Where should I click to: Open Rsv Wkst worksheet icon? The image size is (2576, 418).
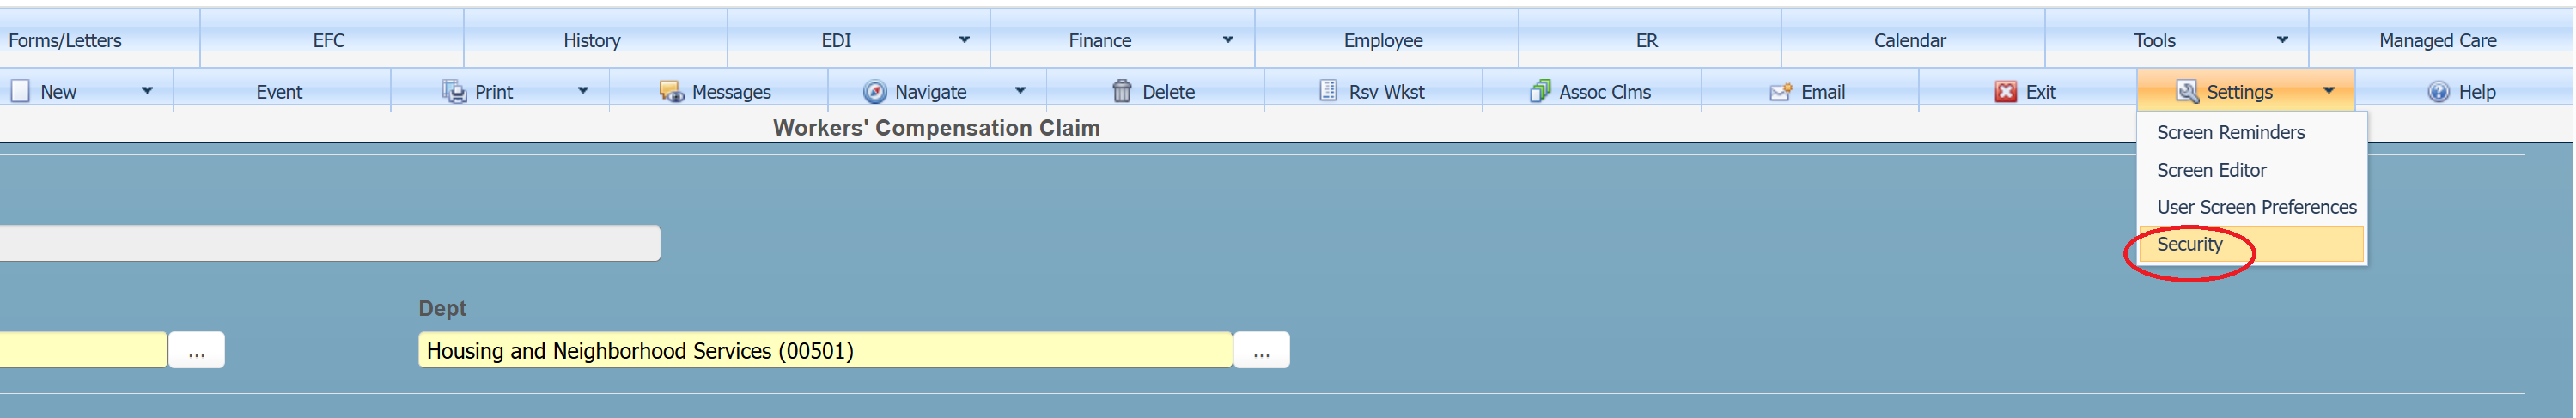(1328, 91)
